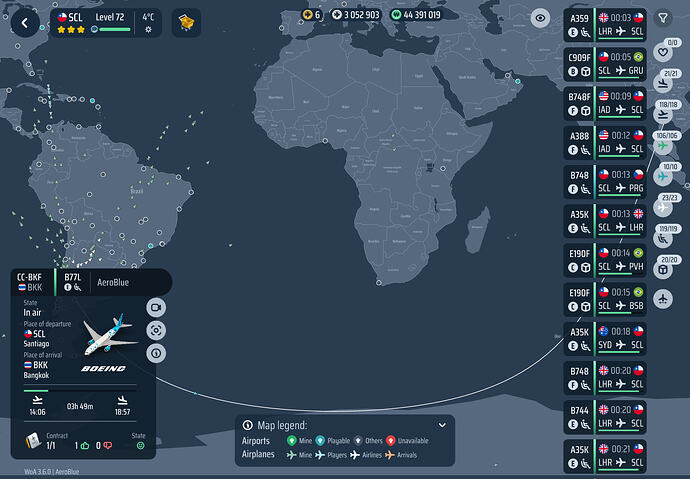
Task: Click the gold coin balance 6
Action: [x=312, y=15]
